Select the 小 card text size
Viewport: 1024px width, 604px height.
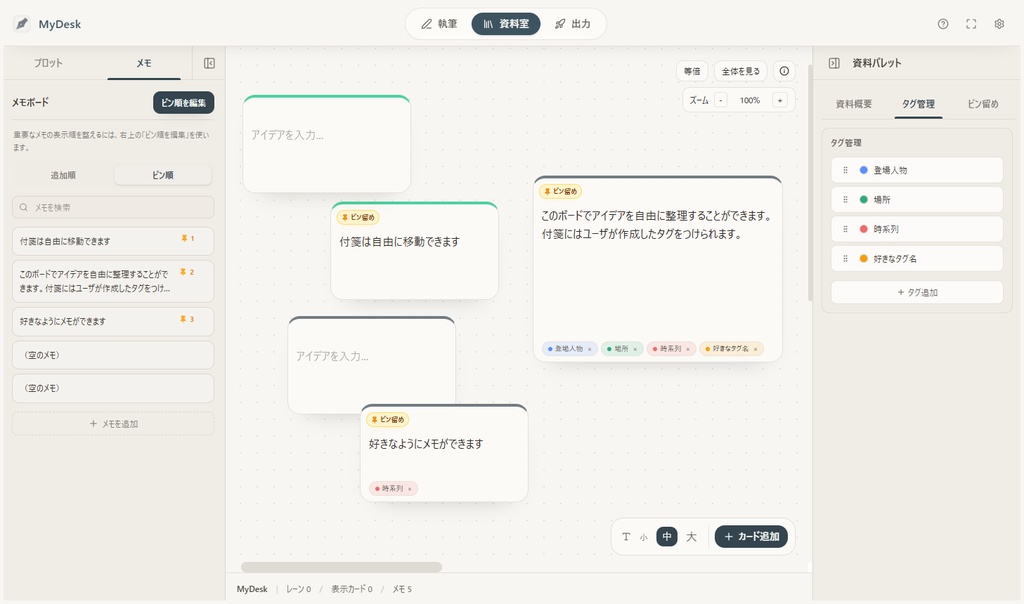click(x=644, y=536)
